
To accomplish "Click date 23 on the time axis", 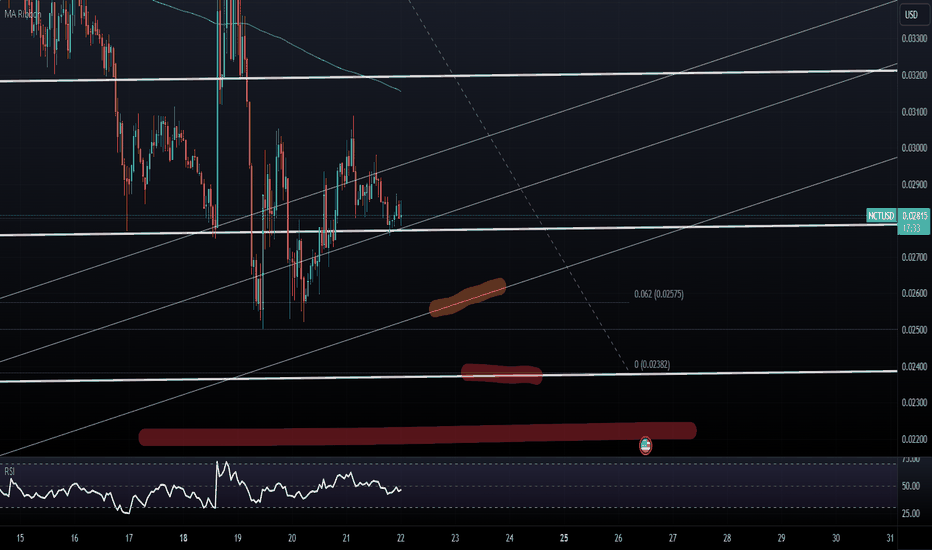I will pyautogui.click(x=455, y=538).
